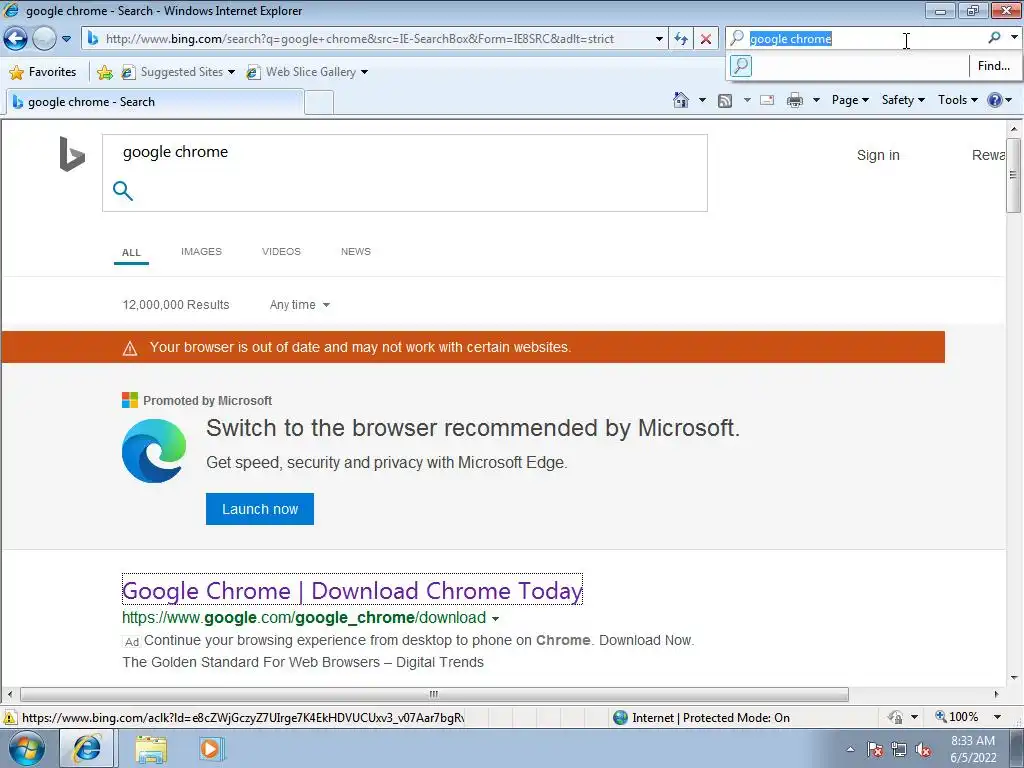
Task: Click the browser out of date warning banner
Action: [473, 347]
